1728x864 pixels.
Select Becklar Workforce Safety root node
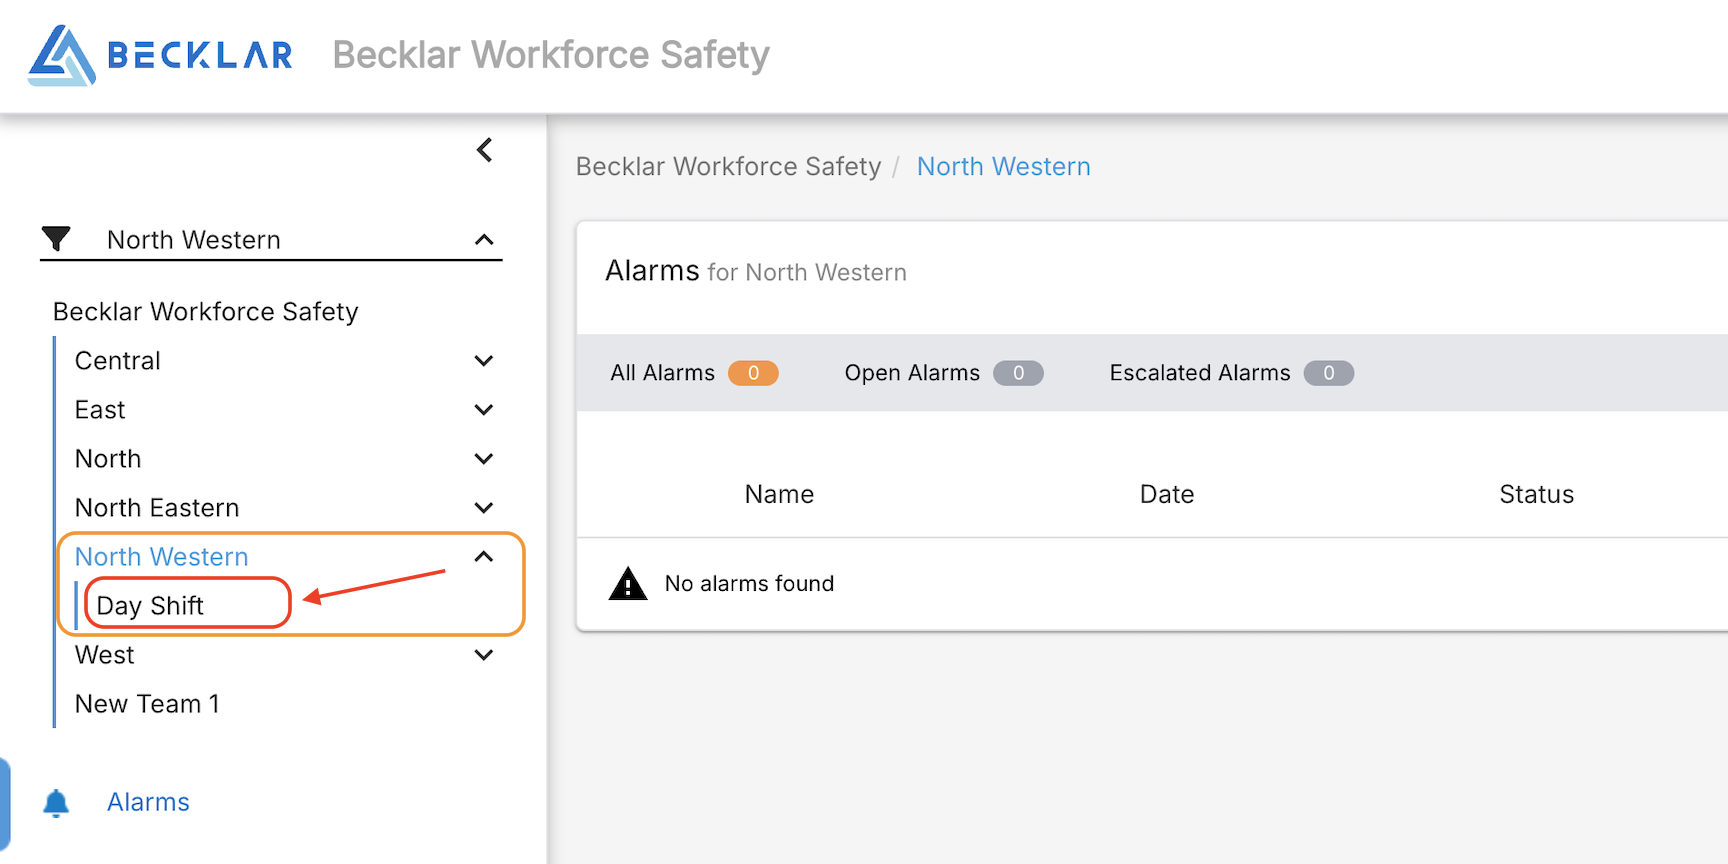pyautogui.click(x=205, y=312)
